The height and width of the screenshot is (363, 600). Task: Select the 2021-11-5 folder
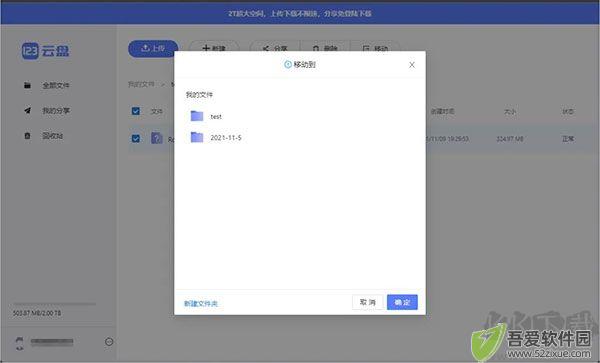click(x=216, y=137)
